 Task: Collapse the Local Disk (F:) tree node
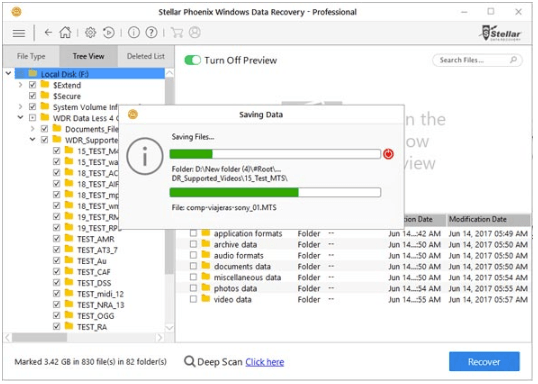pos(8,73)
